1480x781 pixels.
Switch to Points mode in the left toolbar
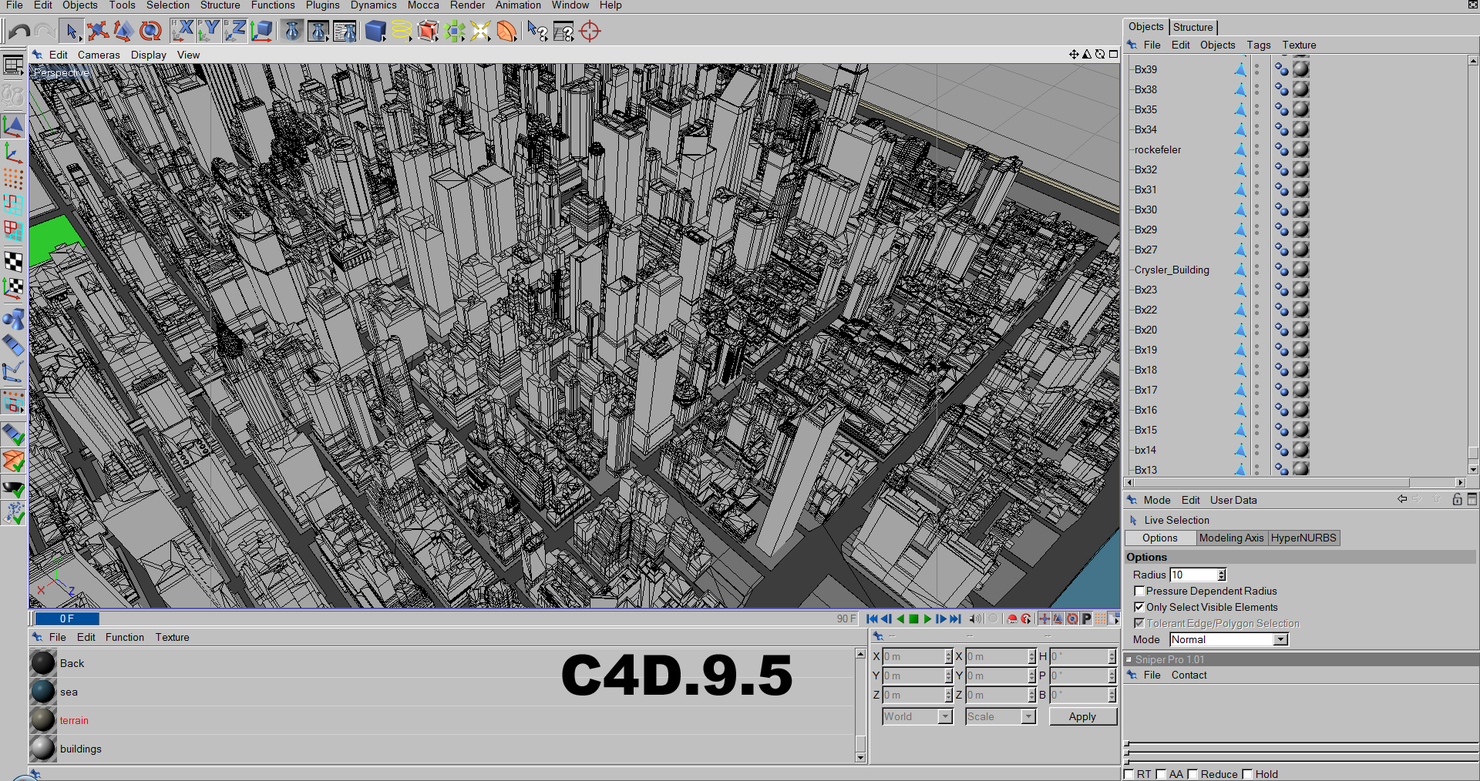click(x=13, y=179)
